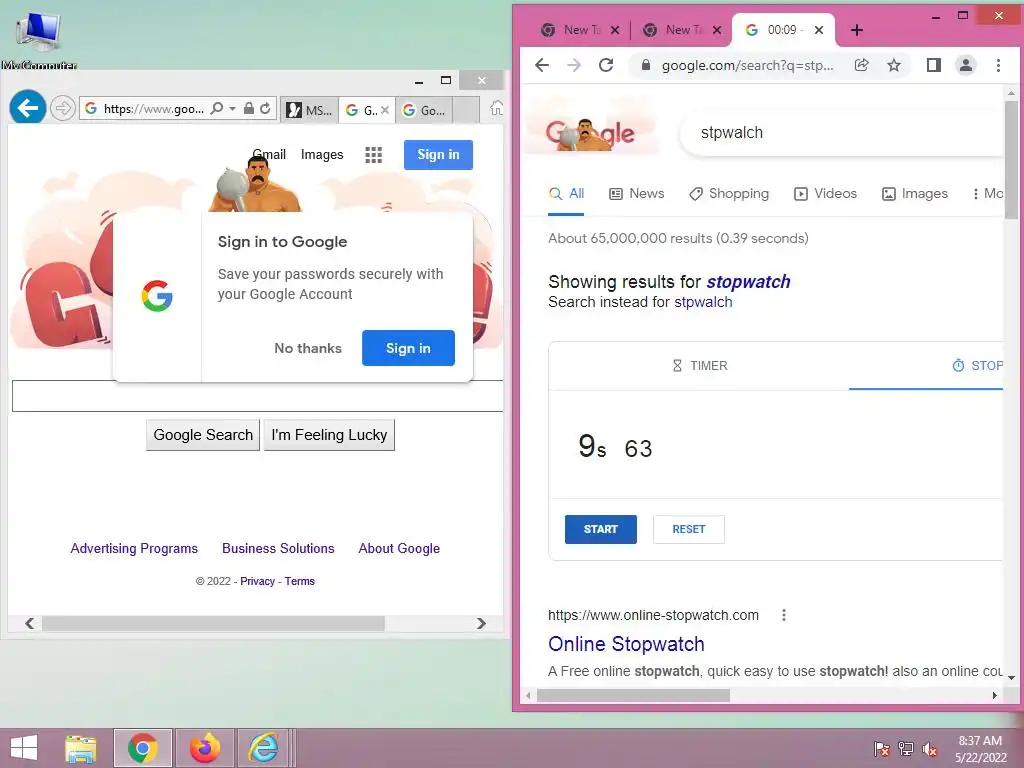Click No thanks in sign-in dialog

coord(308,348)
